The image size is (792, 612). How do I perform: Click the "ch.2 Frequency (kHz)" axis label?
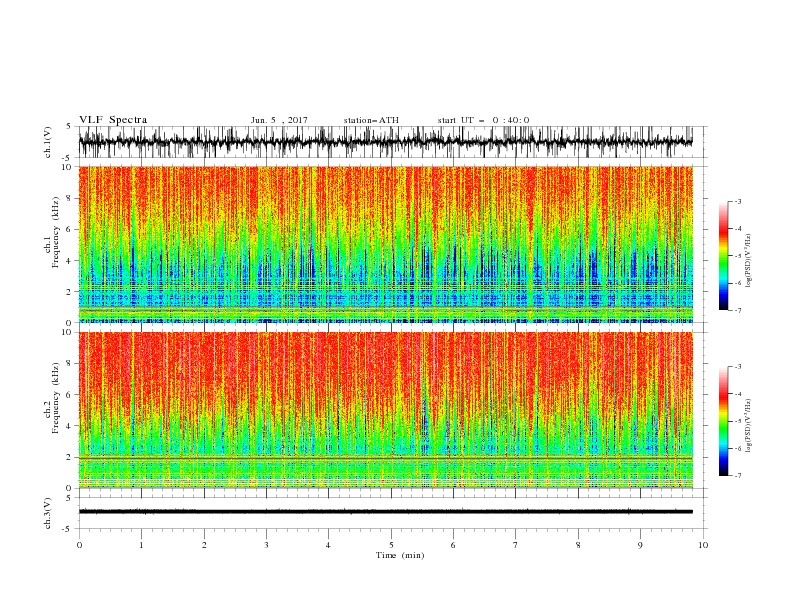tap(52, 397)
